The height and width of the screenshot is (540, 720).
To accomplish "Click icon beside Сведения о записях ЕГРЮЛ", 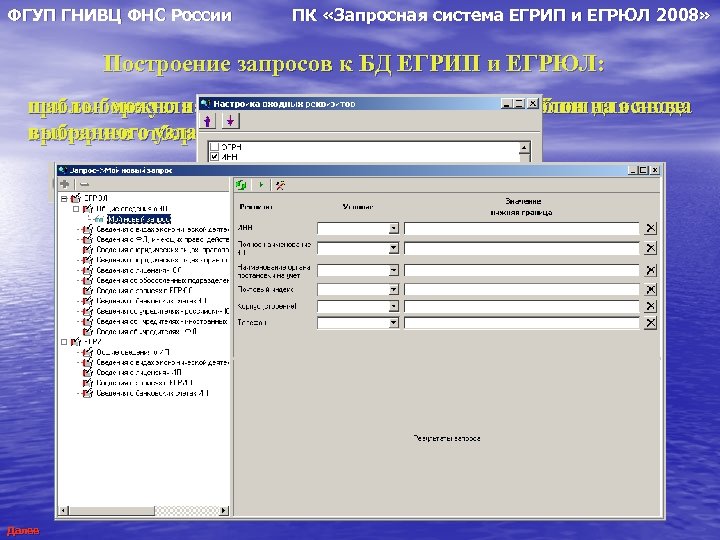I will pos(88,291).
